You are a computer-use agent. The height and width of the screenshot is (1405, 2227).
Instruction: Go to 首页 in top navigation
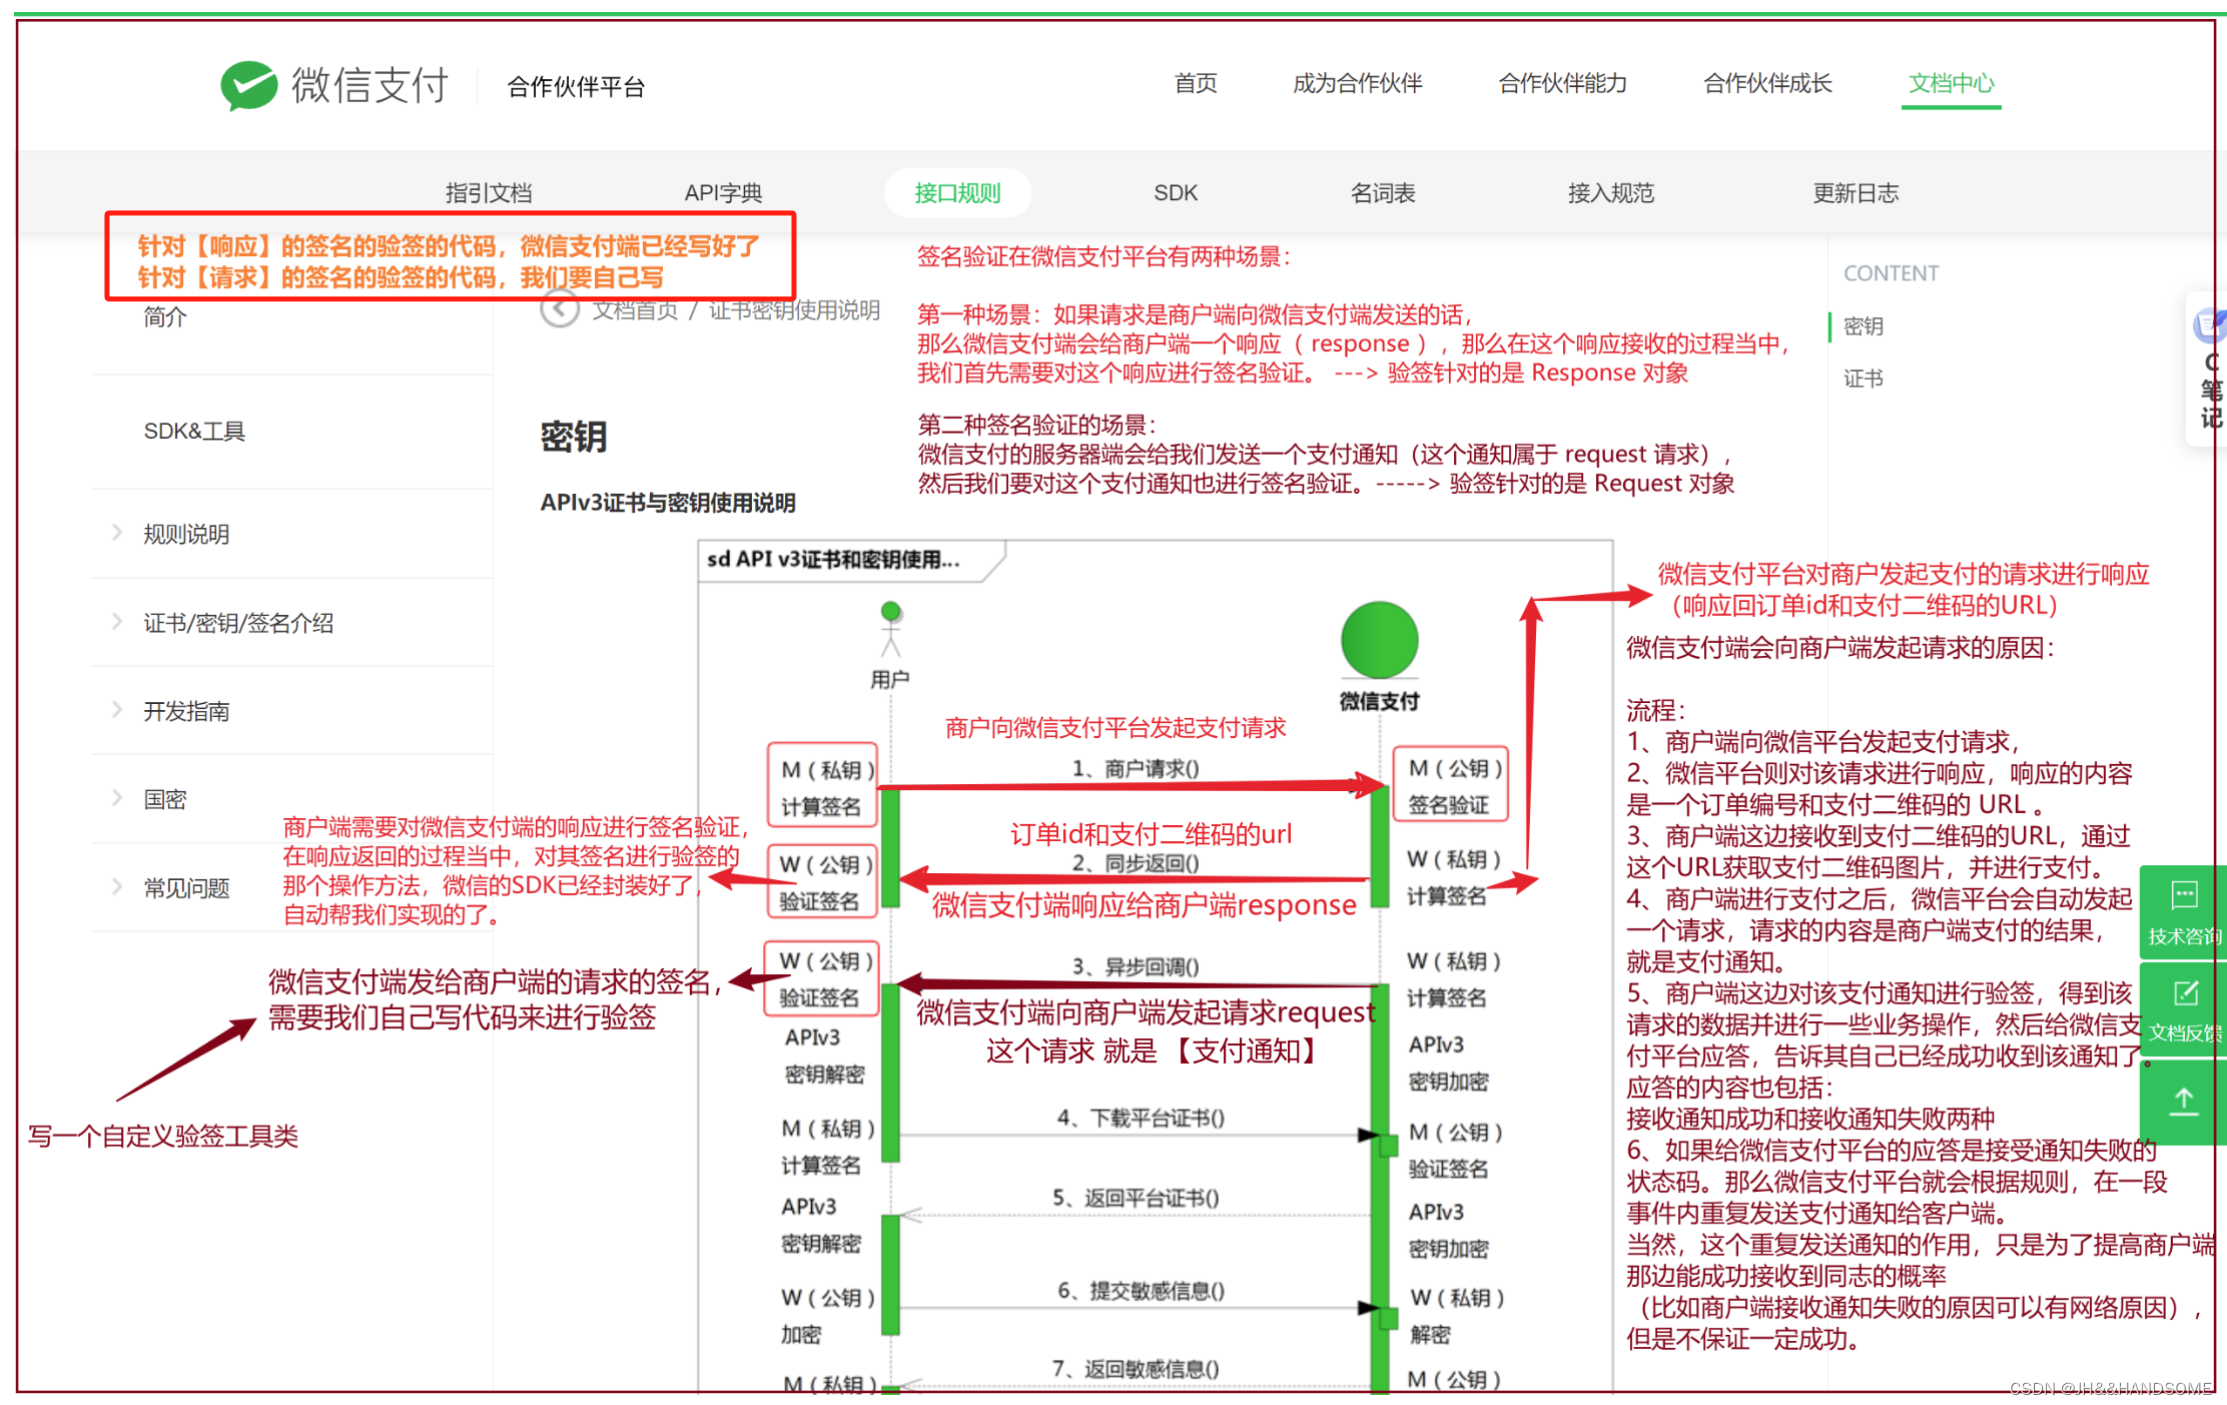1195,83
